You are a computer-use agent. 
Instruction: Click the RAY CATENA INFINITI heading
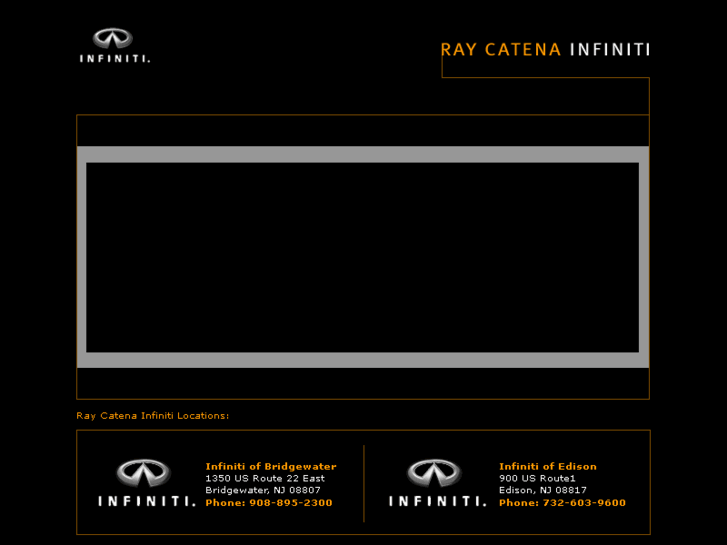point(545,50)
